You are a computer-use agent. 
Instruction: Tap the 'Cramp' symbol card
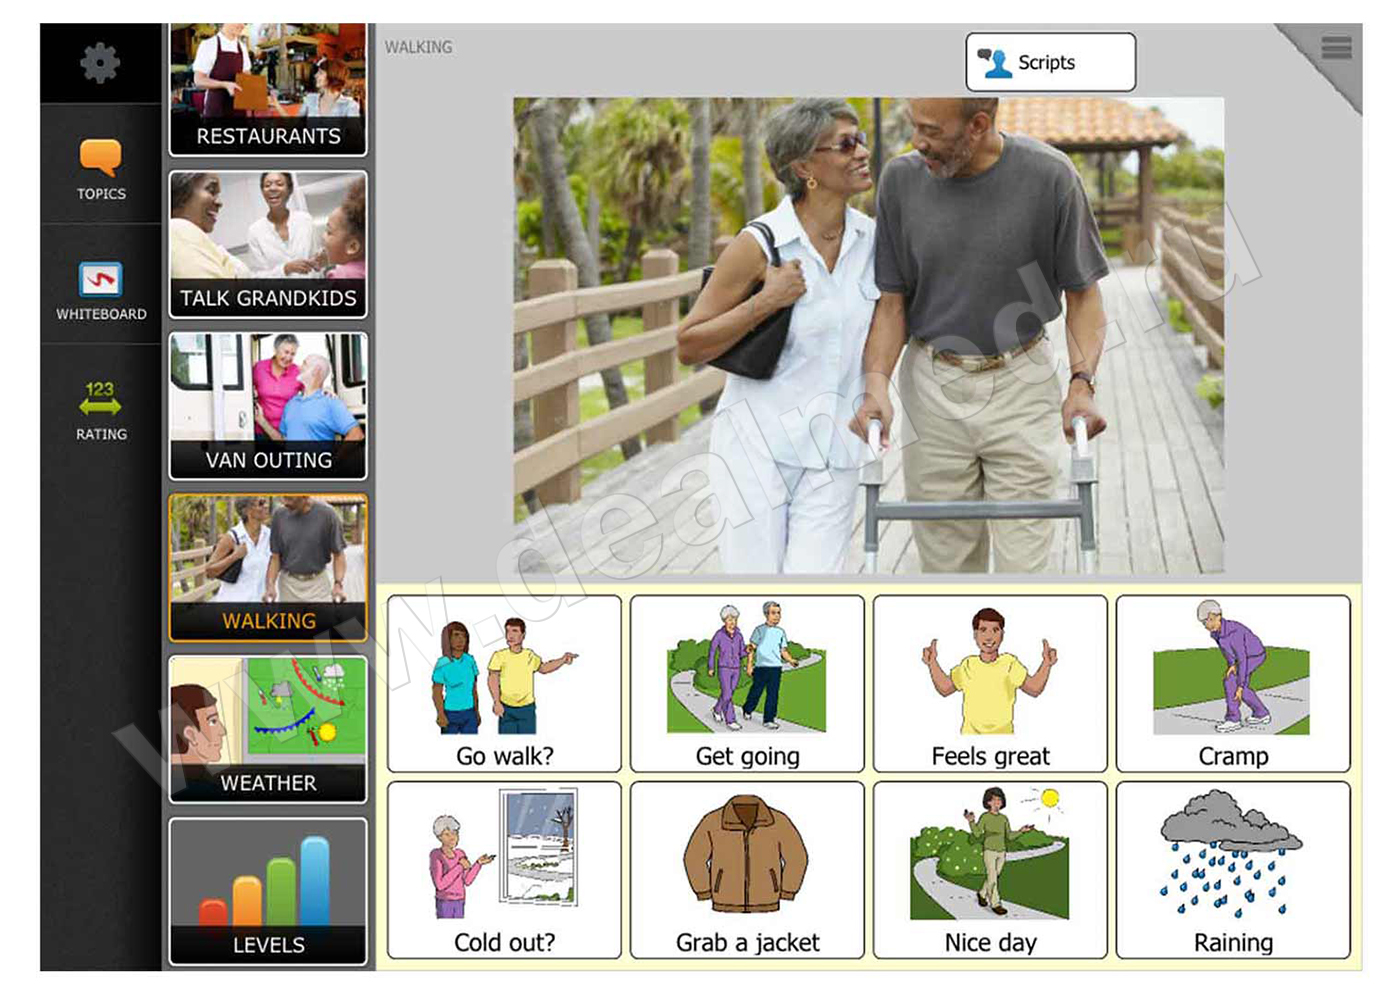pyautogui.click(x=1233, y=684)
